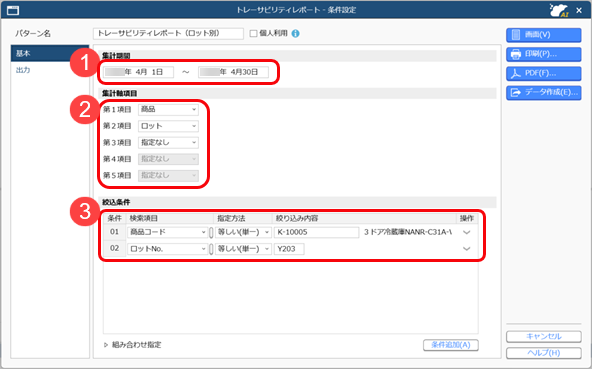Click the PDF(F)... button
This screenshot has width=592, height=369.
click(544, 73)
